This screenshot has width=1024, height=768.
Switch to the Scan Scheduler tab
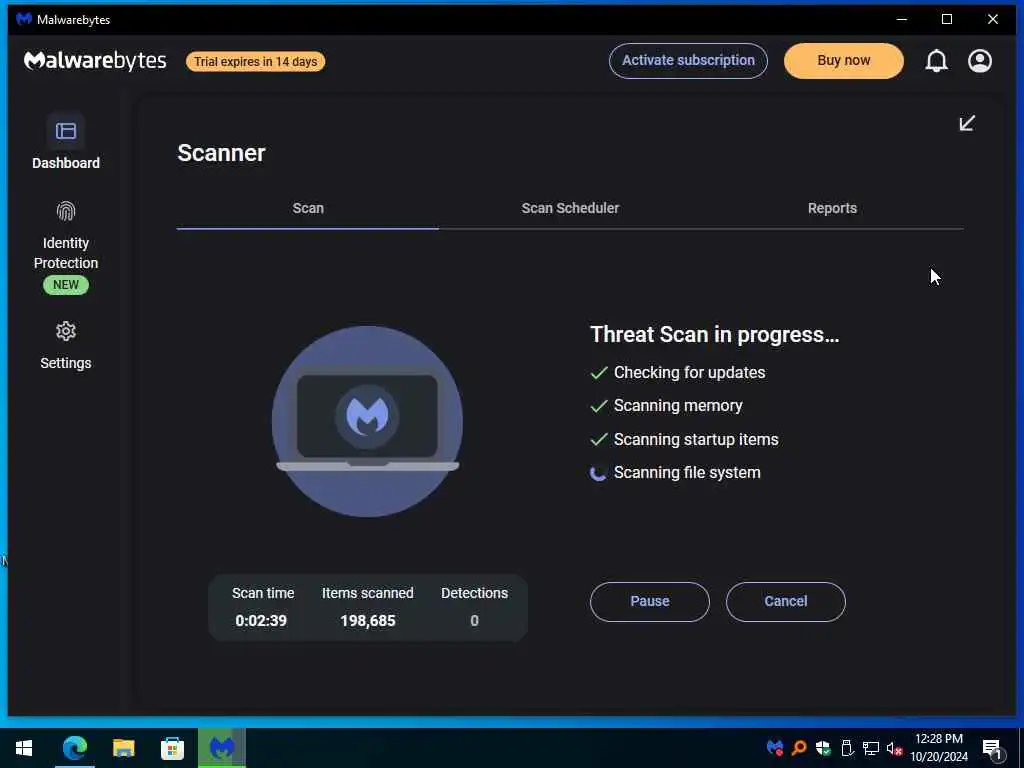570,208
